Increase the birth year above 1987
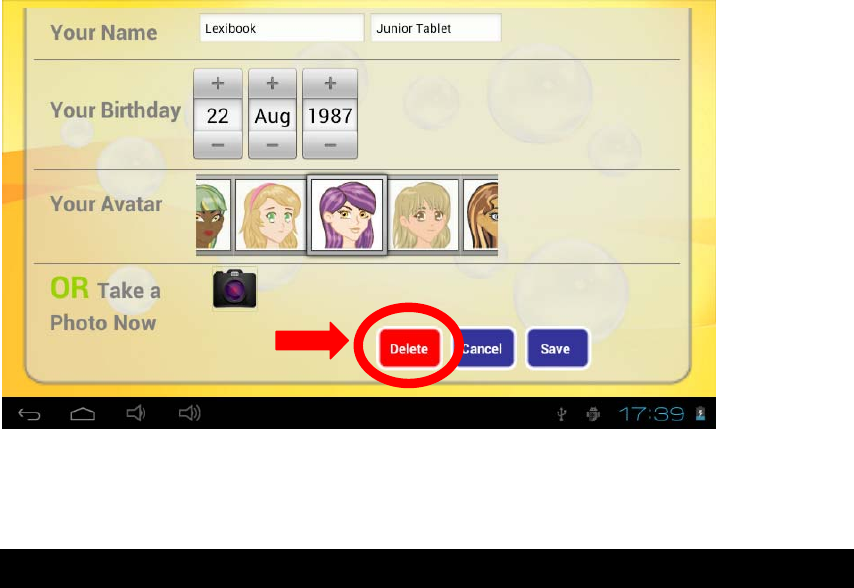 pyautogui.click(x=330, y=83)
